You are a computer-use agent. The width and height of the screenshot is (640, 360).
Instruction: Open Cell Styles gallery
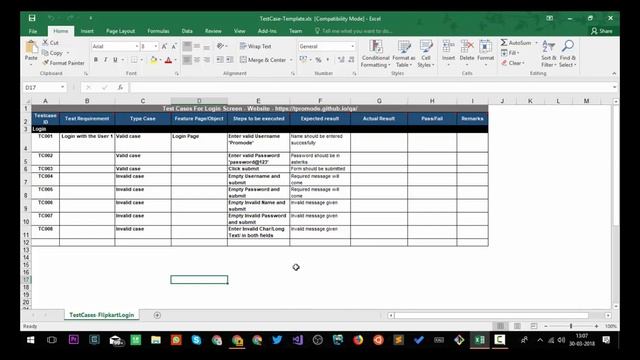tap(426, 53)
